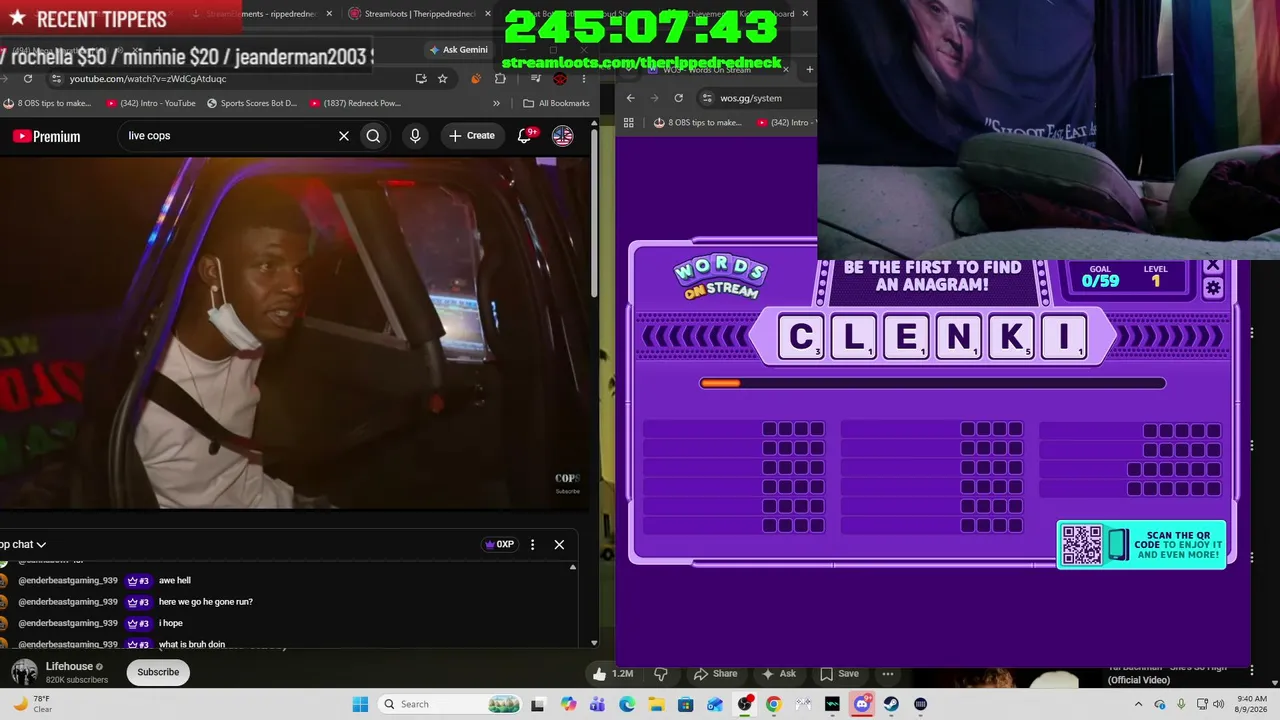Start voice search with the microphone icon
The width and height of the screenshot is (1280, 720).
pos(415,136)
